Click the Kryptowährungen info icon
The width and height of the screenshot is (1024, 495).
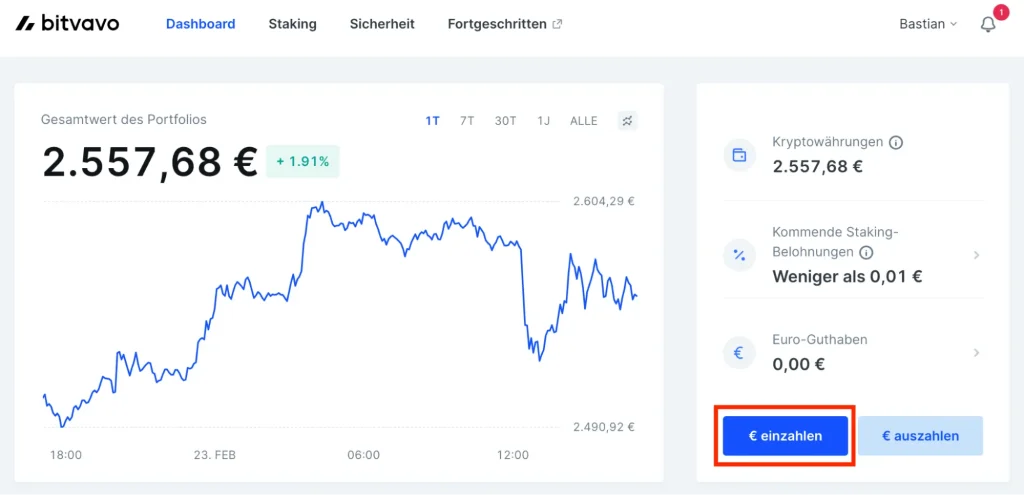coord(896,143)
